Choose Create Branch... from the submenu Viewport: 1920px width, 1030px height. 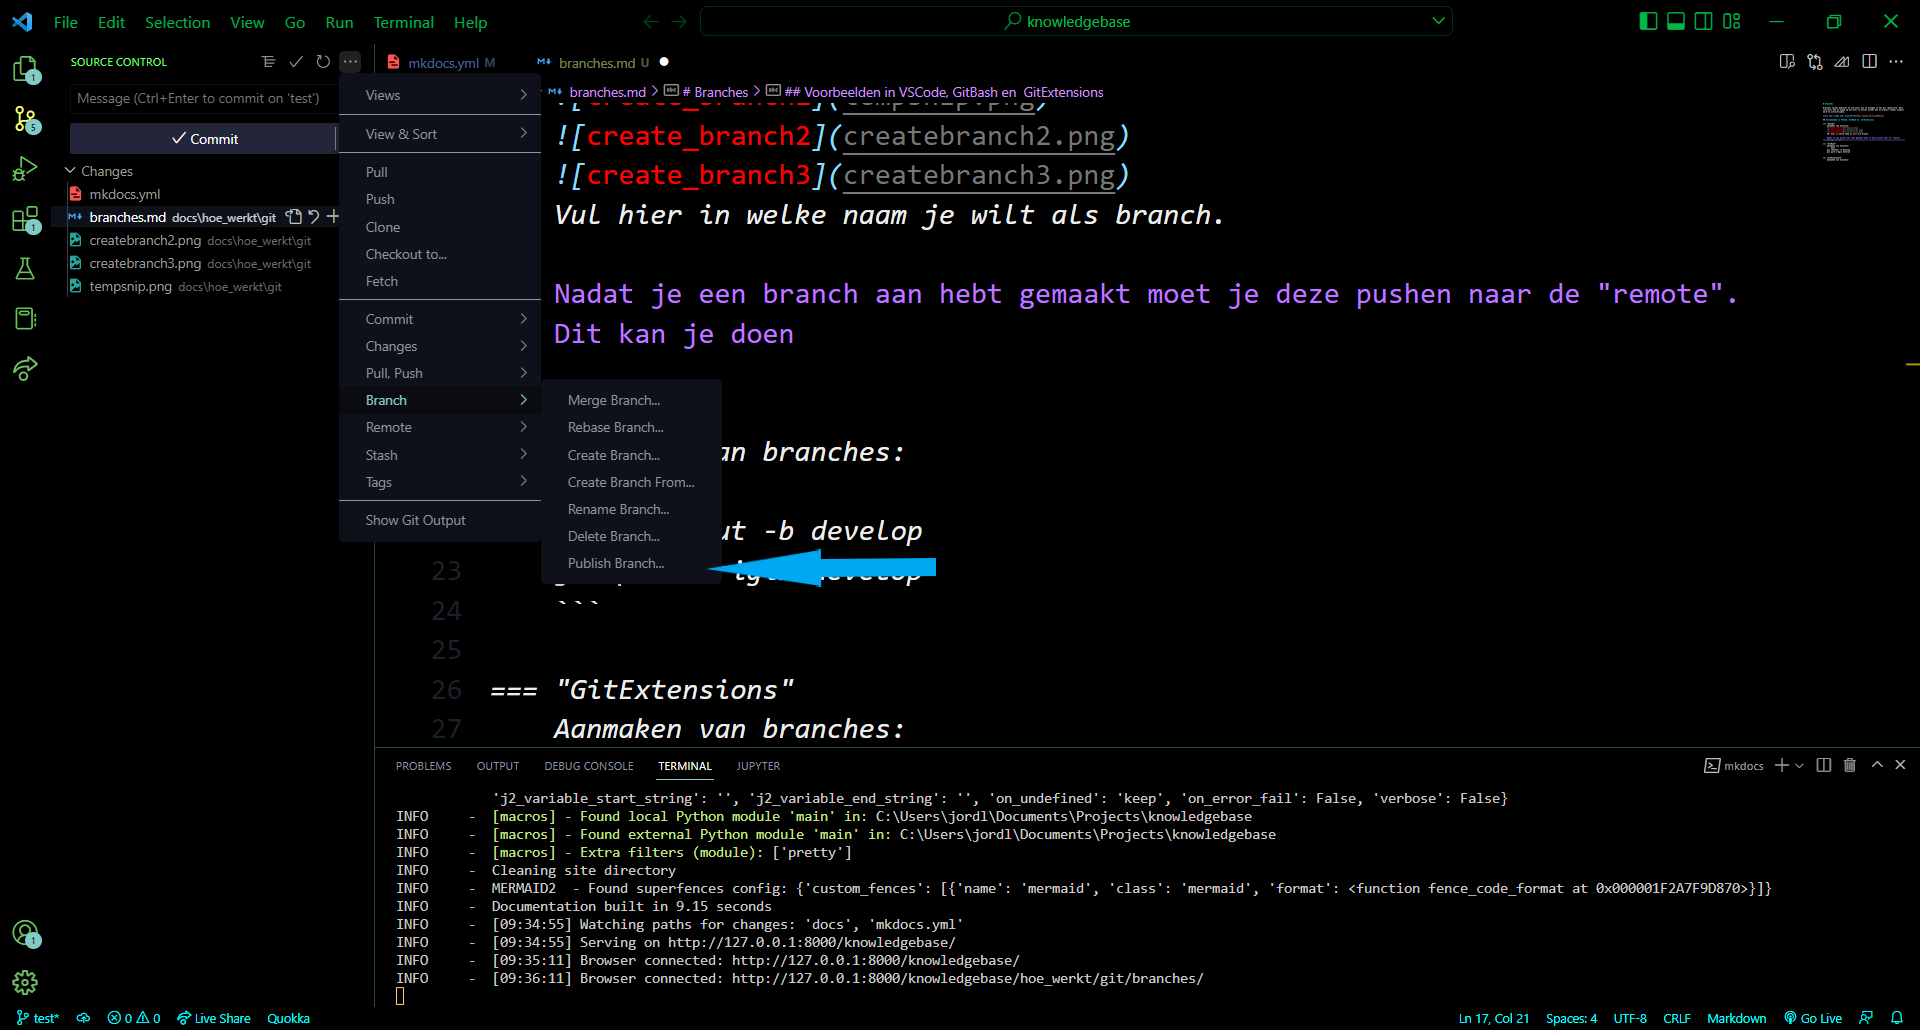pos(631,455)
